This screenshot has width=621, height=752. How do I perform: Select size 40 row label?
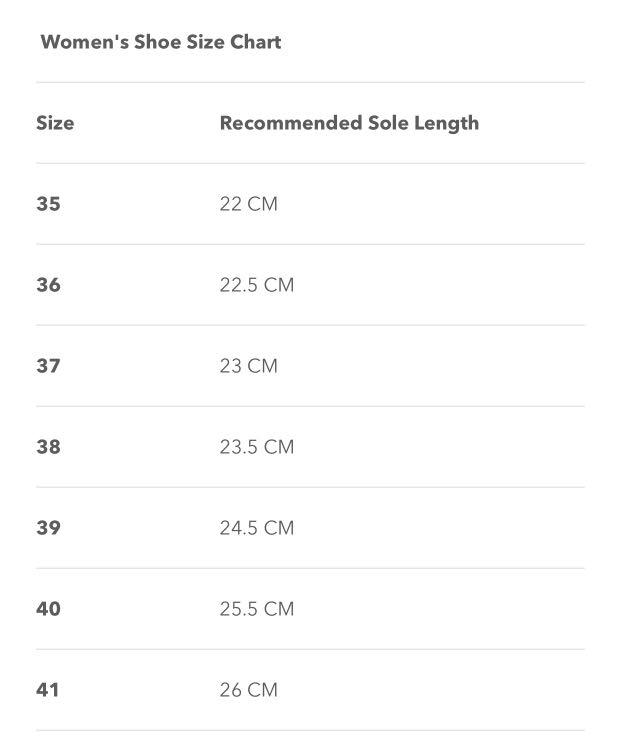tap(48, 609)
